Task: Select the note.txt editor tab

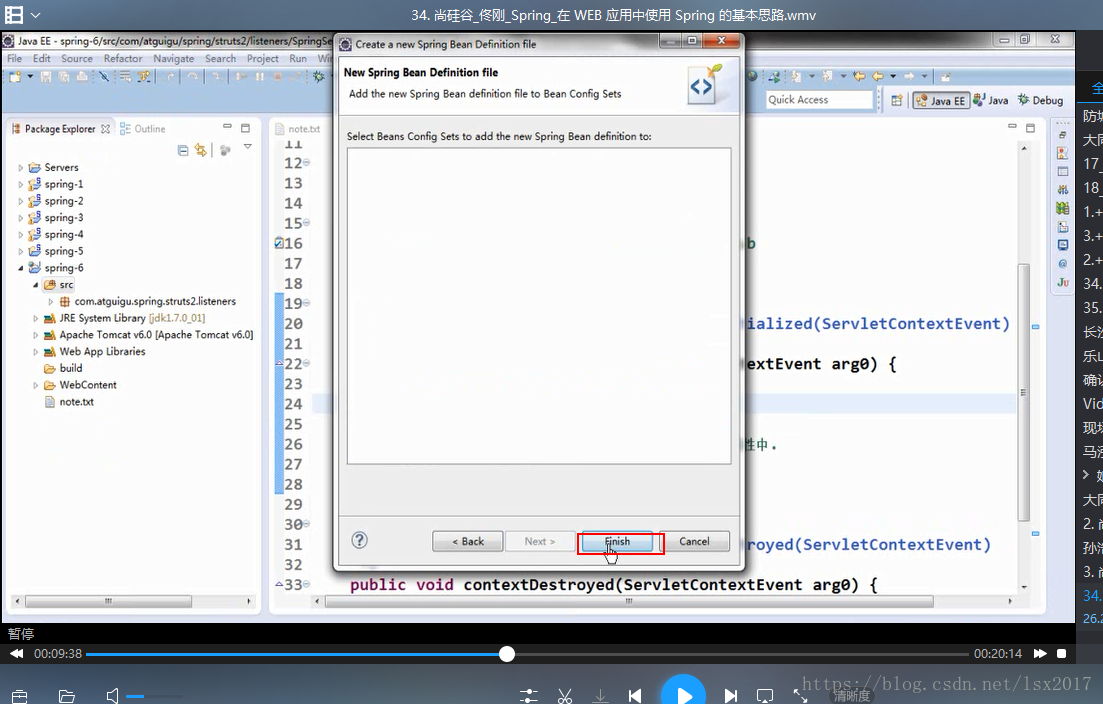Action: (298, 129)
